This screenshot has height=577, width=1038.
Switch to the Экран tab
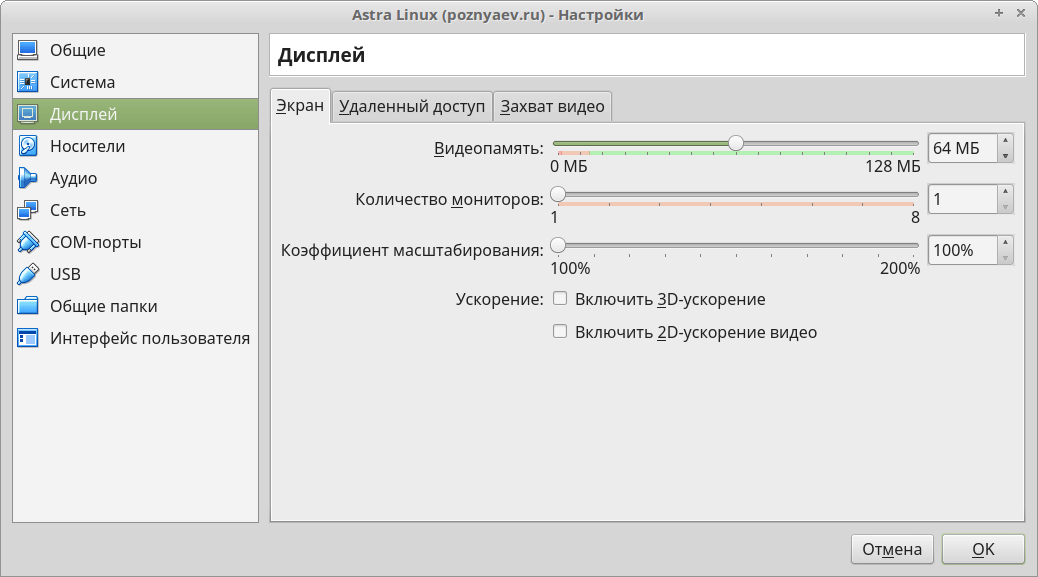coord(300,106)
